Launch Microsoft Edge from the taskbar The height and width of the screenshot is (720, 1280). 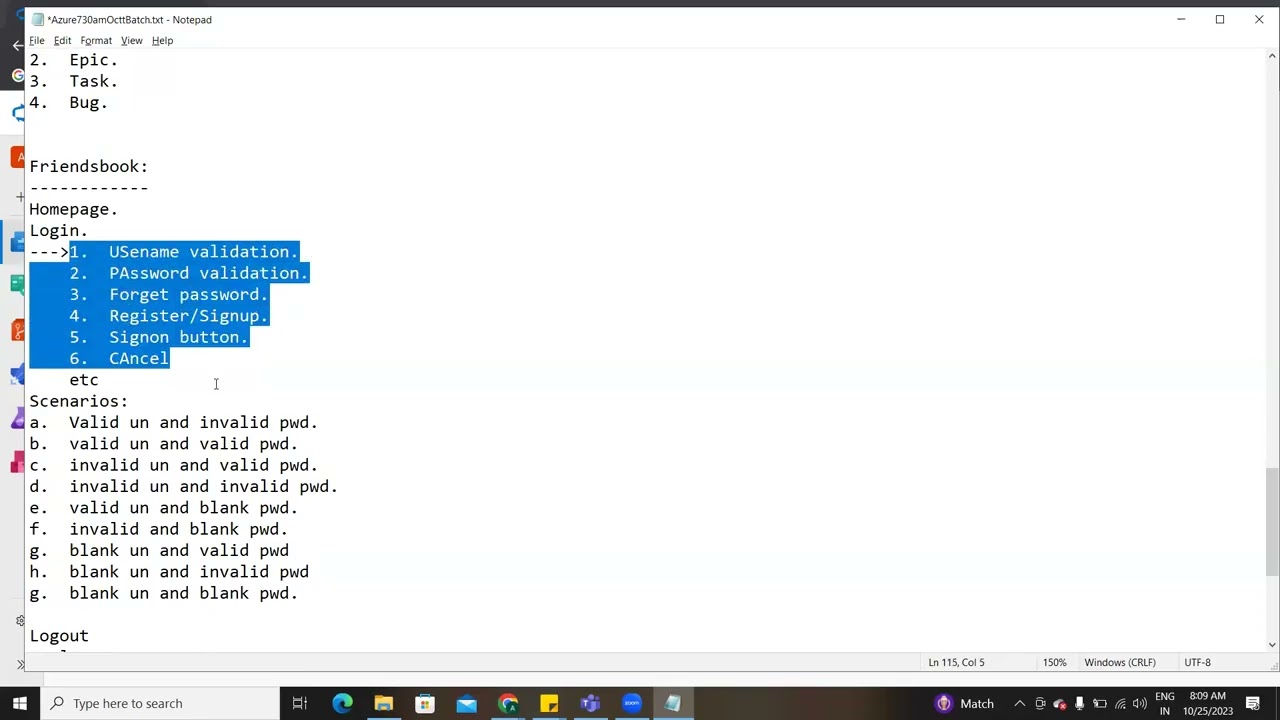[342, 703]
